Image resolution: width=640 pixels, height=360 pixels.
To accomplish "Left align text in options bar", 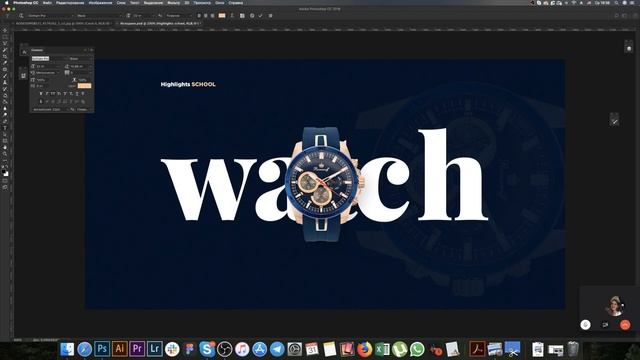I will click(x=199, y=16).
